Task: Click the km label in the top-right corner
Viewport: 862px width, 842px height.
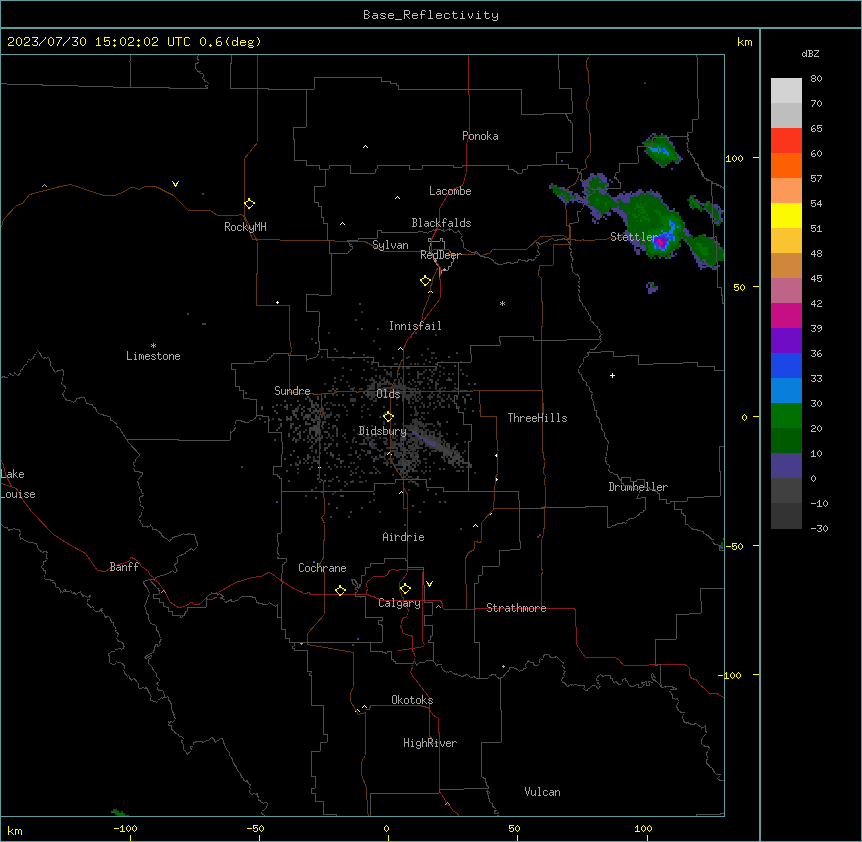Action: tap(744, 42)
